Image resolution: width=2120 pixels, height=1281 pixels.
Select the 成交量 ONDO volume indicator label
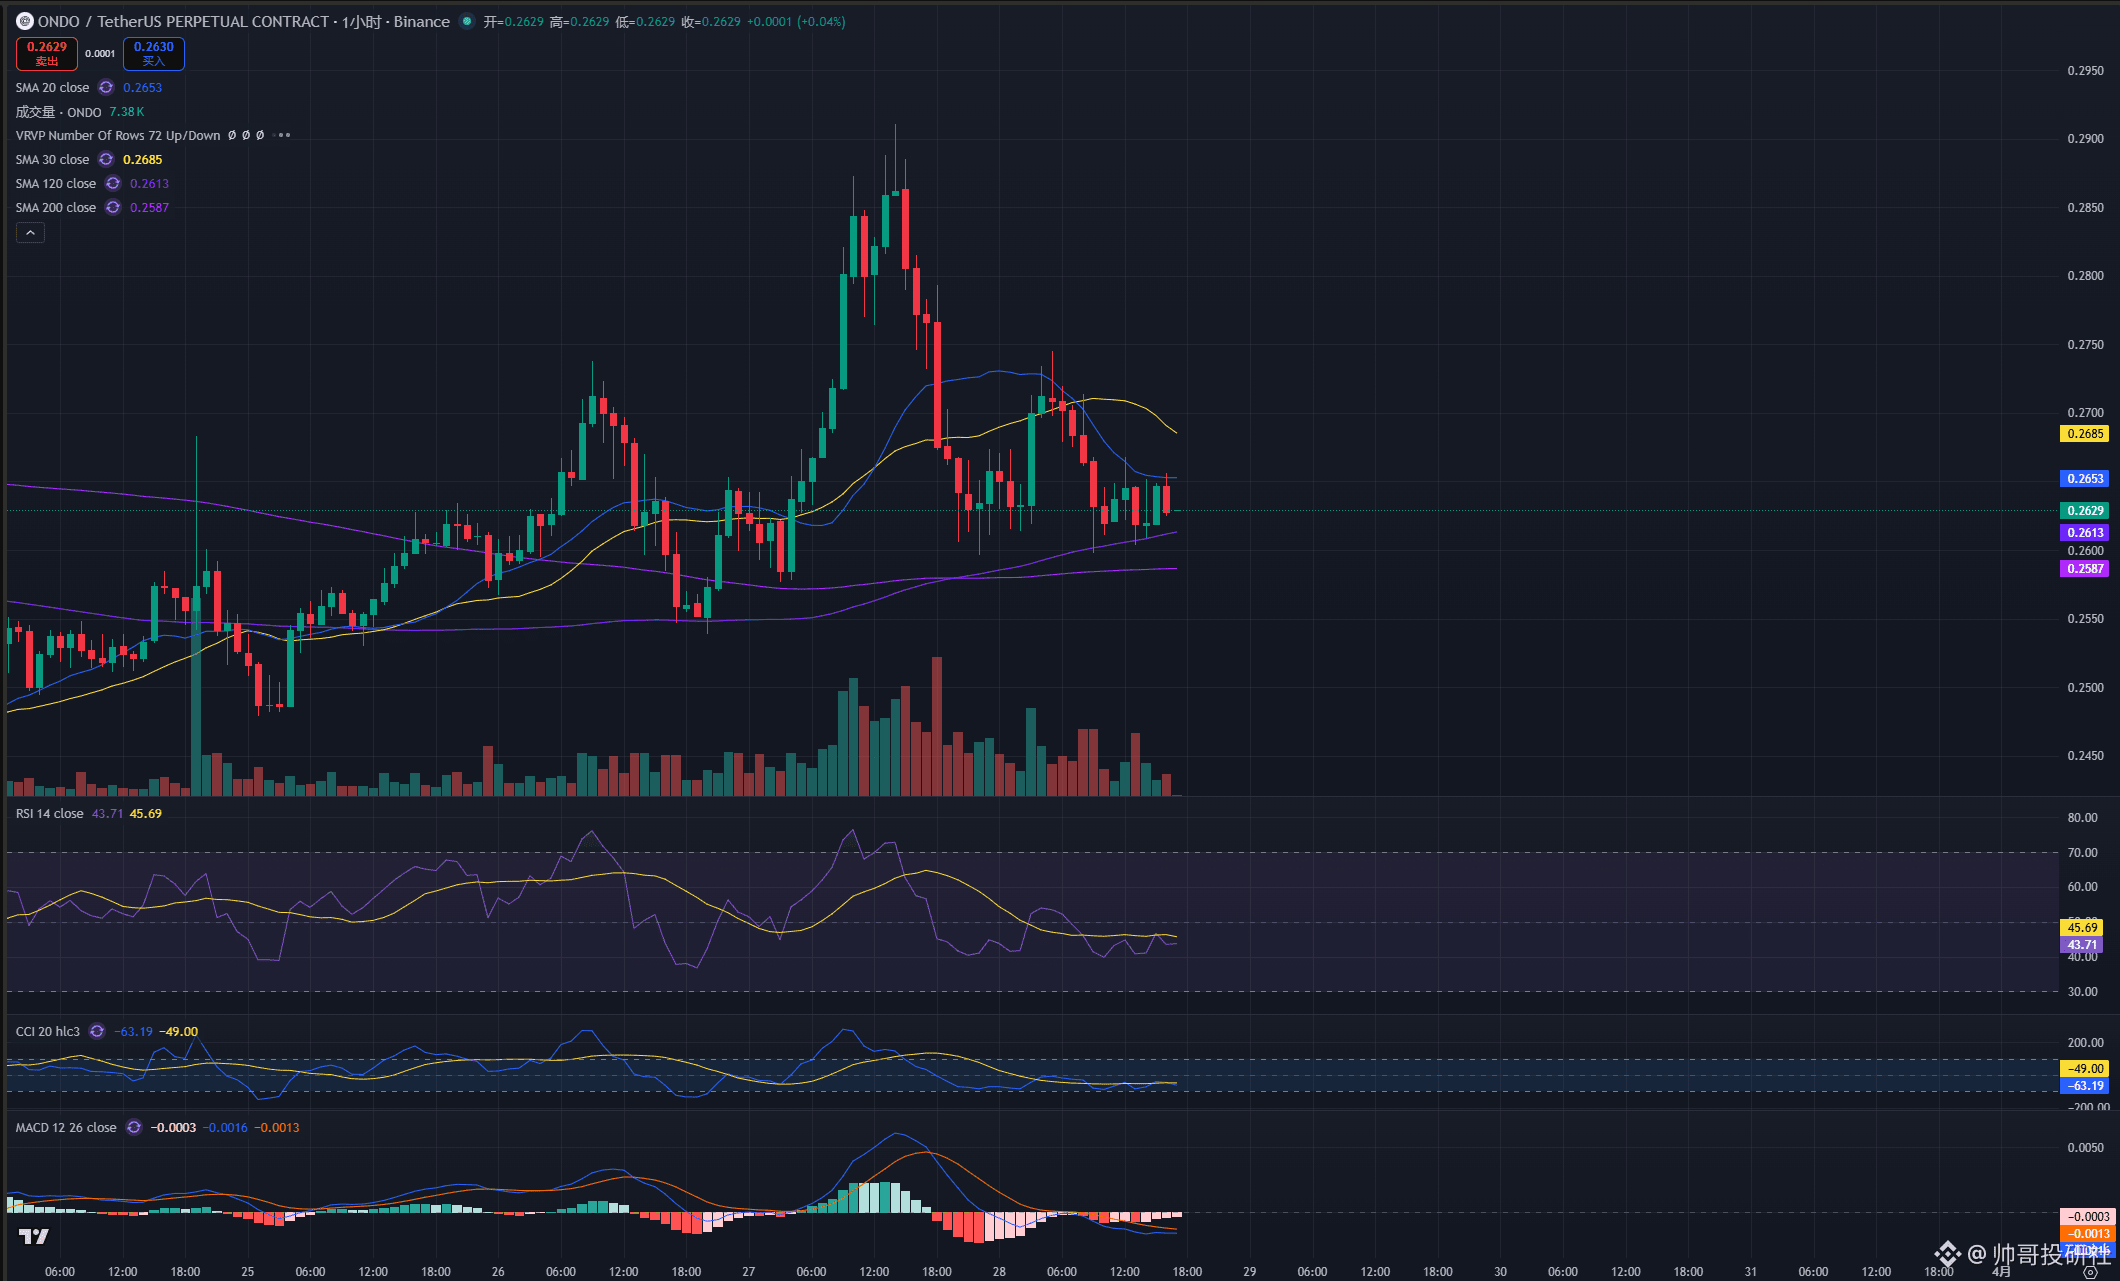coord(58,111)
